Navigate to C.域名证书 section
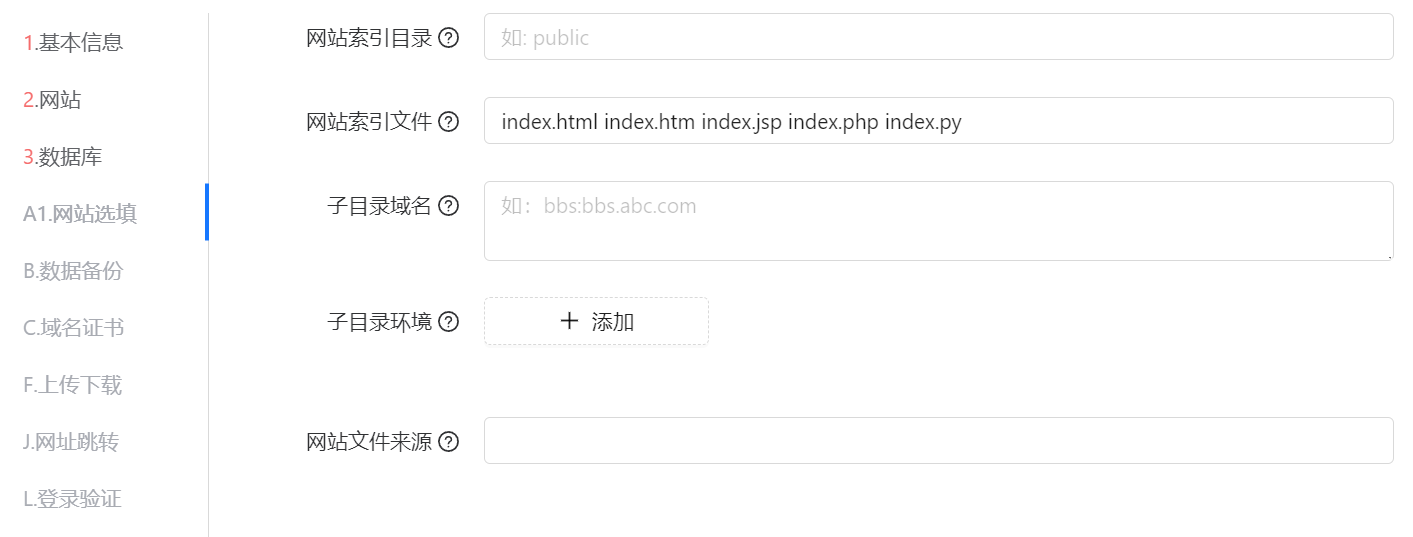This screenshot has width=1413, height=537. (73, 328)
